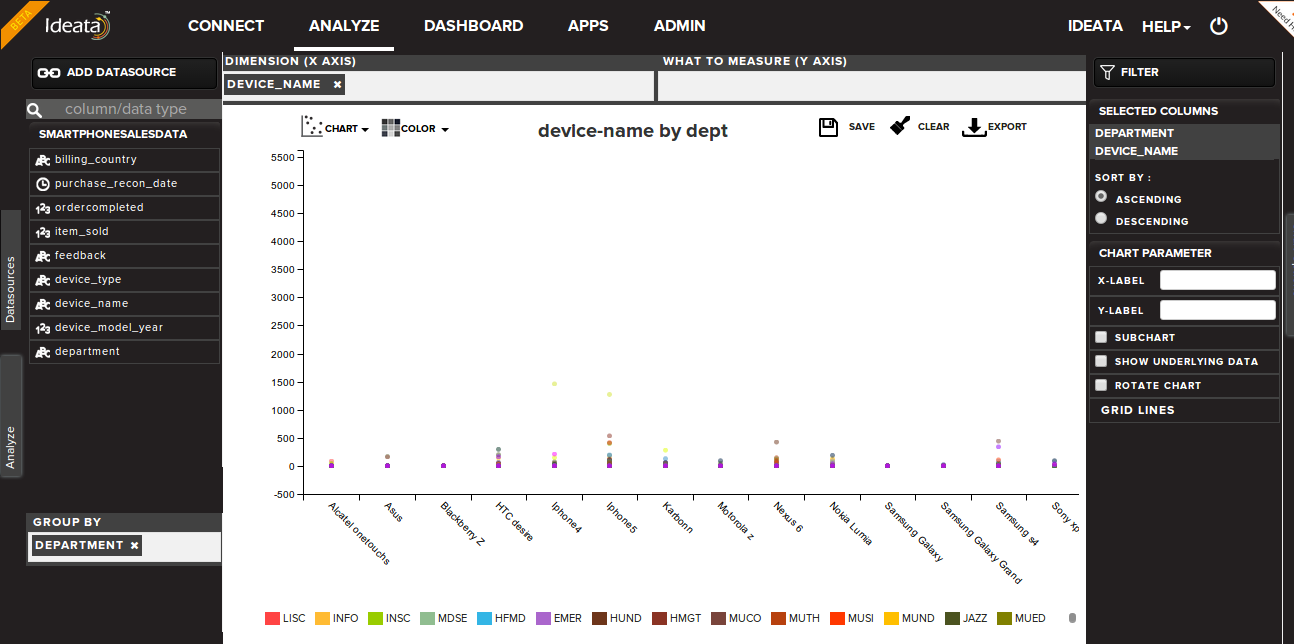Select the billing_country column
The width and height of the screenshot is (1294, 644).
124,160
